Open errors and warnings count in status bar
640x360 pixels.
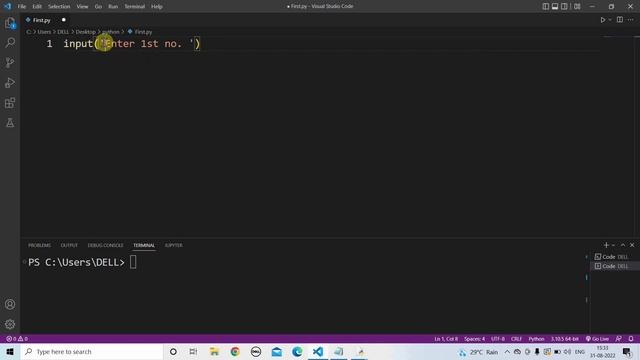(x=17, y=339)
